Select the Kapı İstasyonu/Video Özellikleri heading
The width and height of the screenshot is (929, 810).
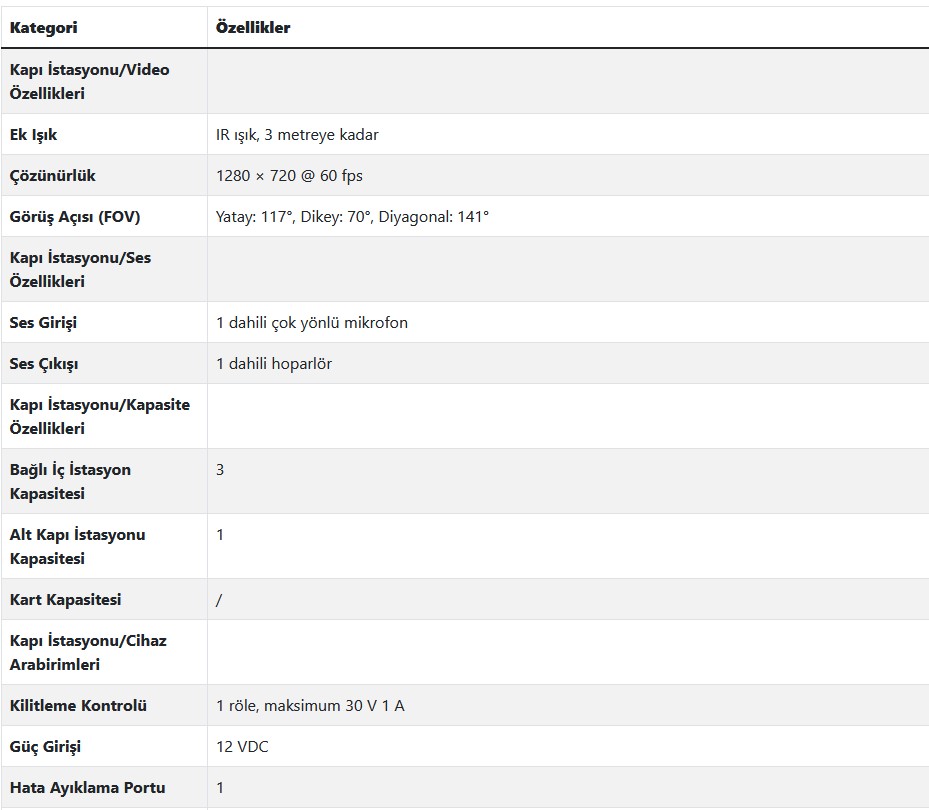[x=89, y=82]
